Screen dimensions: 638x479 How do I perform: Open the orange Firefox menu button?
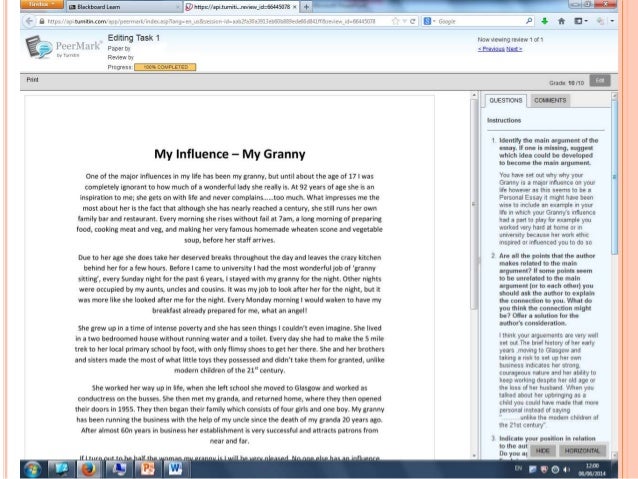(42, 4)
